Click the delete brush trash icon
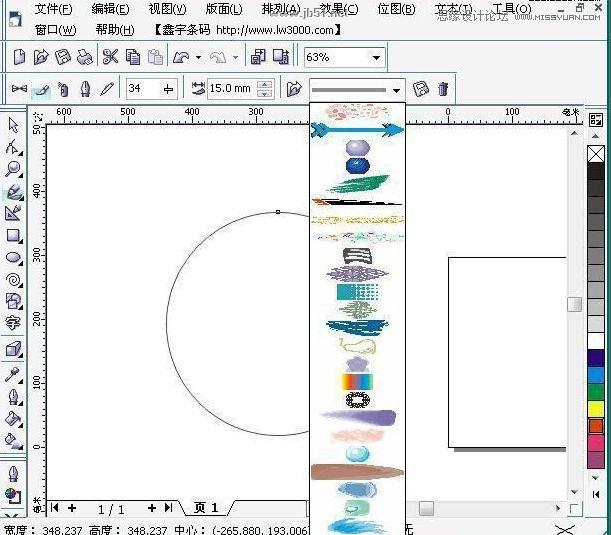Image resolution: width=611 pixels, height=535 pixels. click(x=443, y=89)
